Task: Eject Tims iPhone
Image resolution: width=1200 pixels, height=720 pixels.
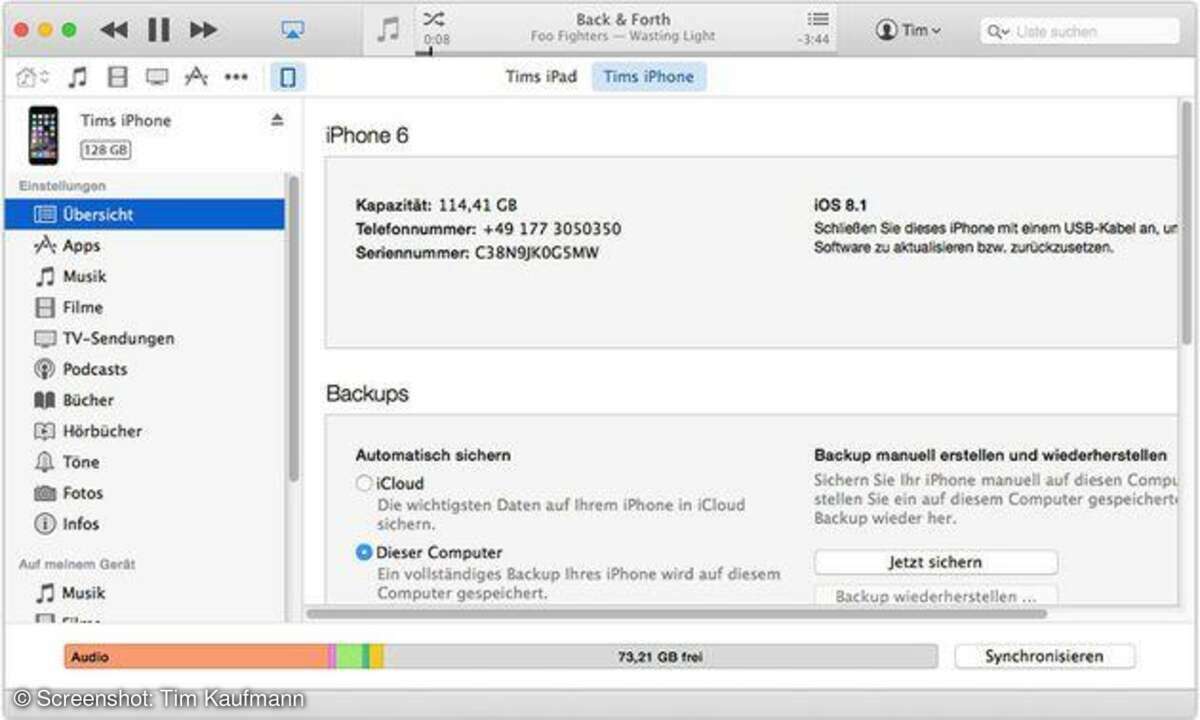Action: coord(277,120)
